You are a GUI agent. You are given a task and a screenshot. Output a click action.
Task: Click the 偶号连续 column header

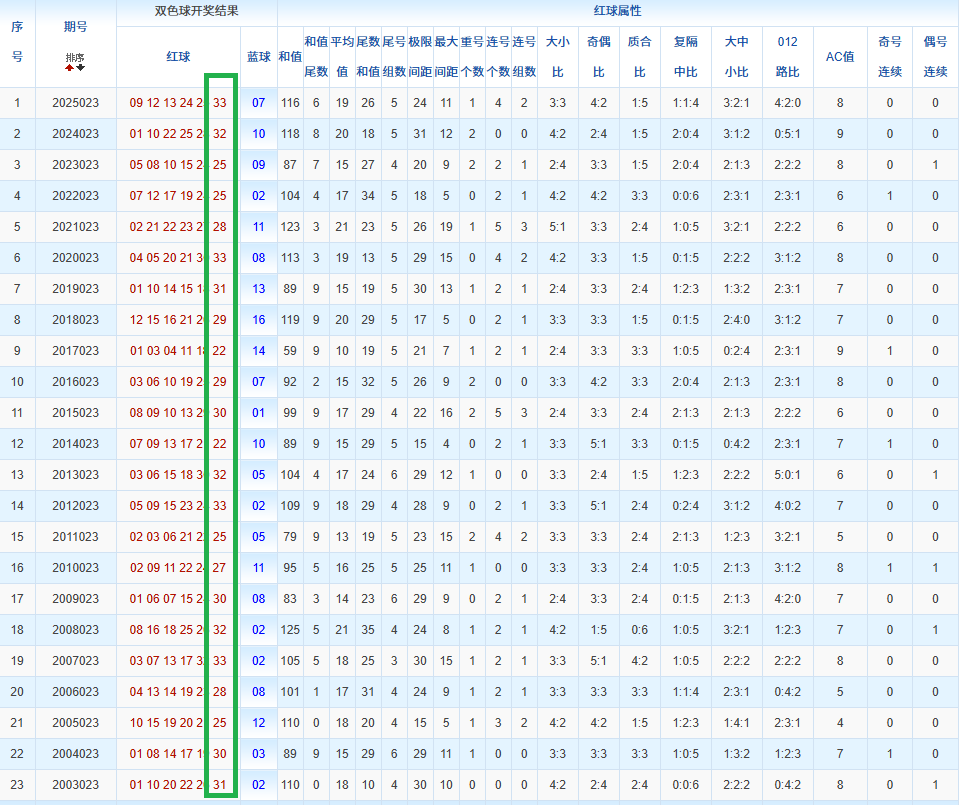pyautogui.click(x=935, y=57)
